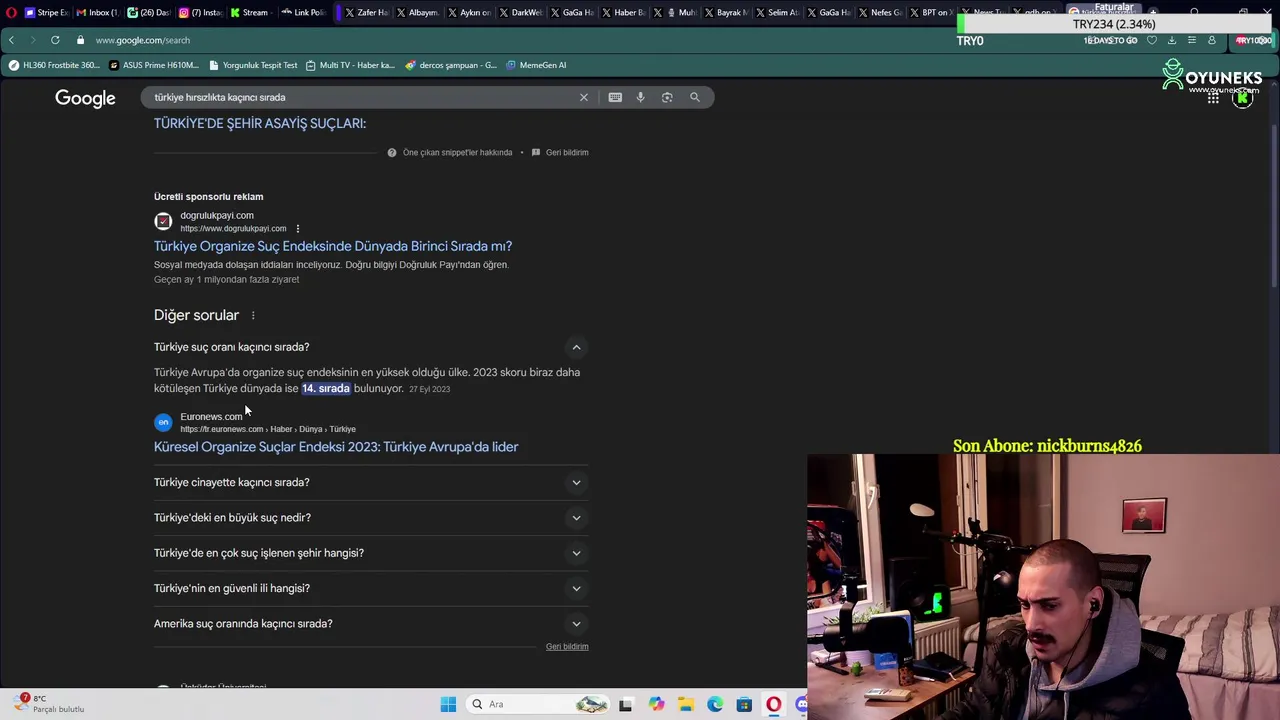Clear the Google search box text

584,97
